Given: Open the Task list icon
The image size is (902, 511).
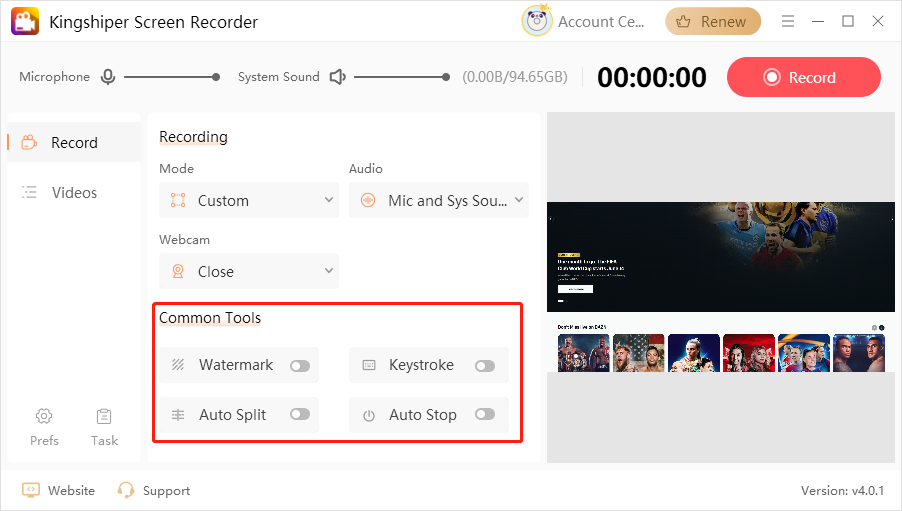Looking at the screenshot, I should (x=104, y=416).
